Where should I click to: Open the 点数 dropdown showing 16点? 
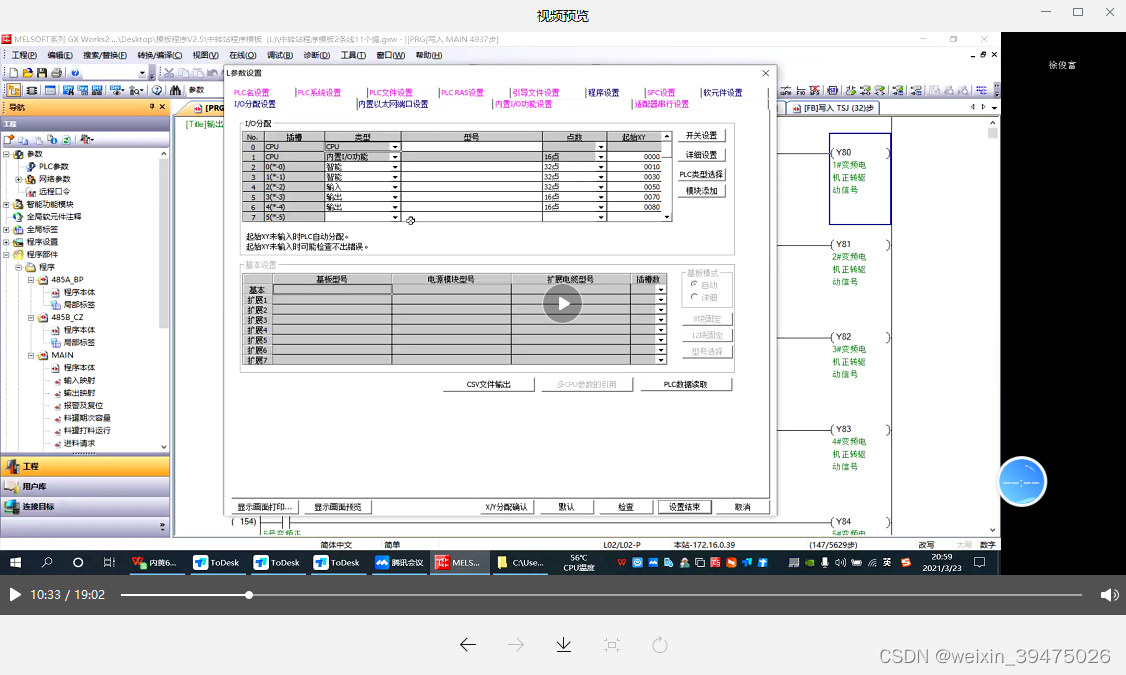(x=603, y=156)
